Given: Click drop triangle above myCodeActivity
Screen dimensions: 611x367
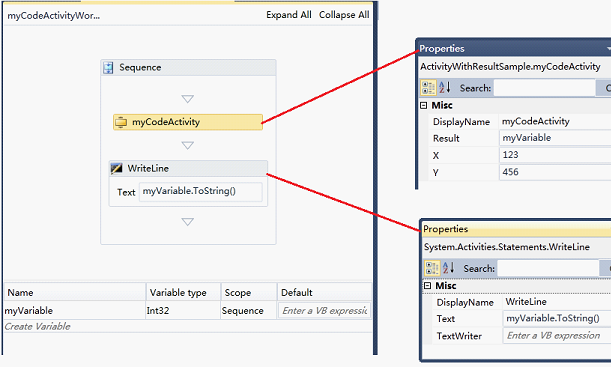Looking at the screenshot, I should [187, 99].
